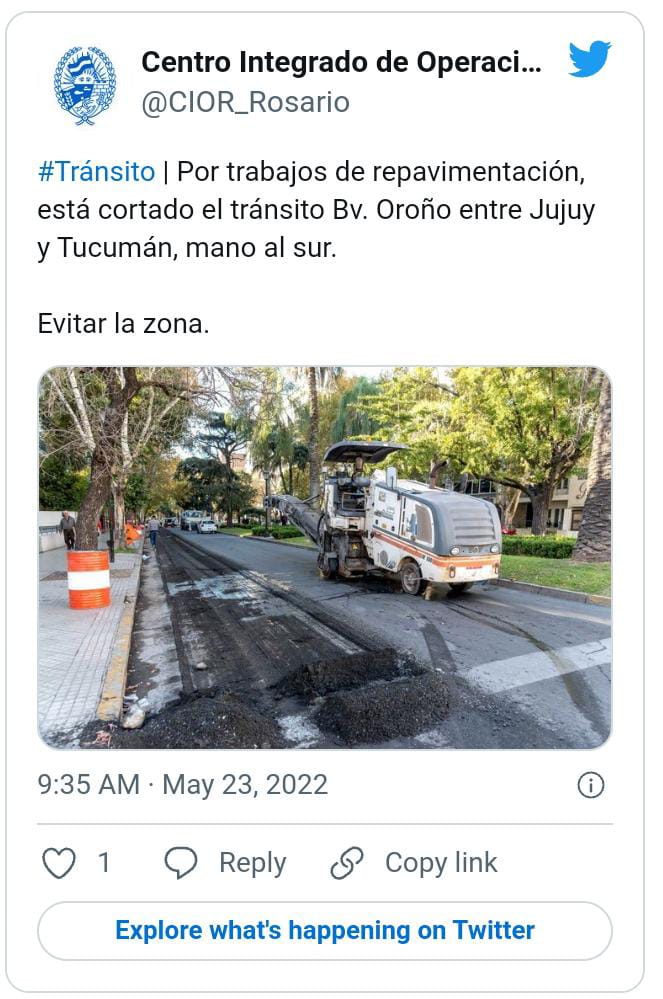Click the like count number 1
Viewport: 663px width, 999px height.
[x=104, y=863]
